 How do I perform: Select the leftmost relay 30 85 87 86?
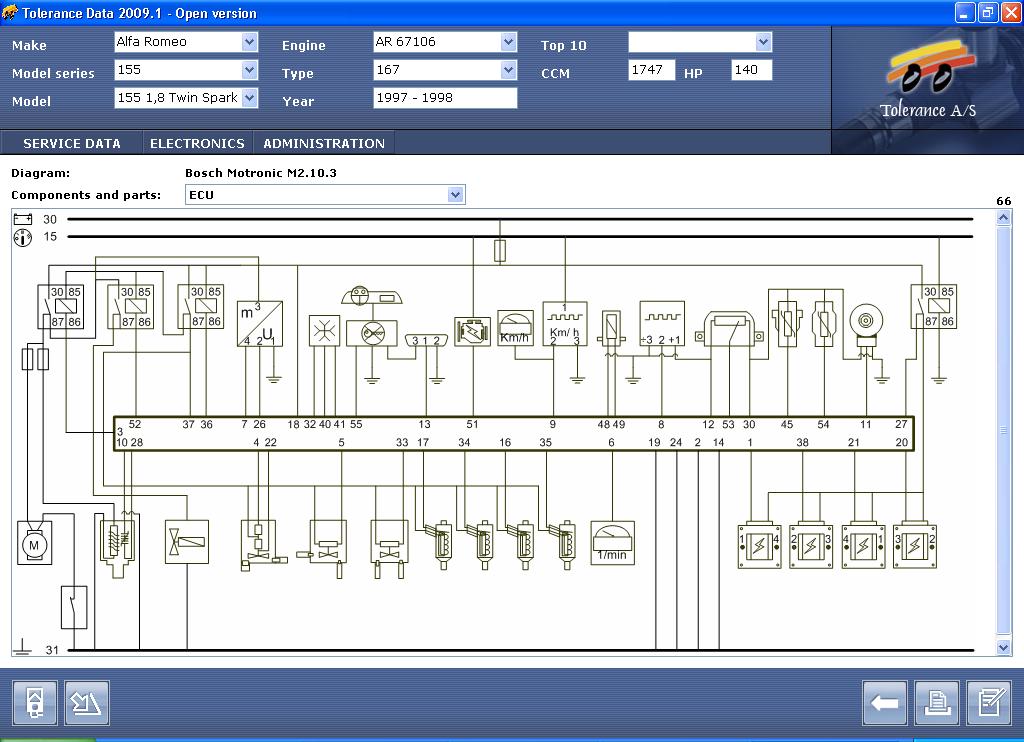[60, 306]
